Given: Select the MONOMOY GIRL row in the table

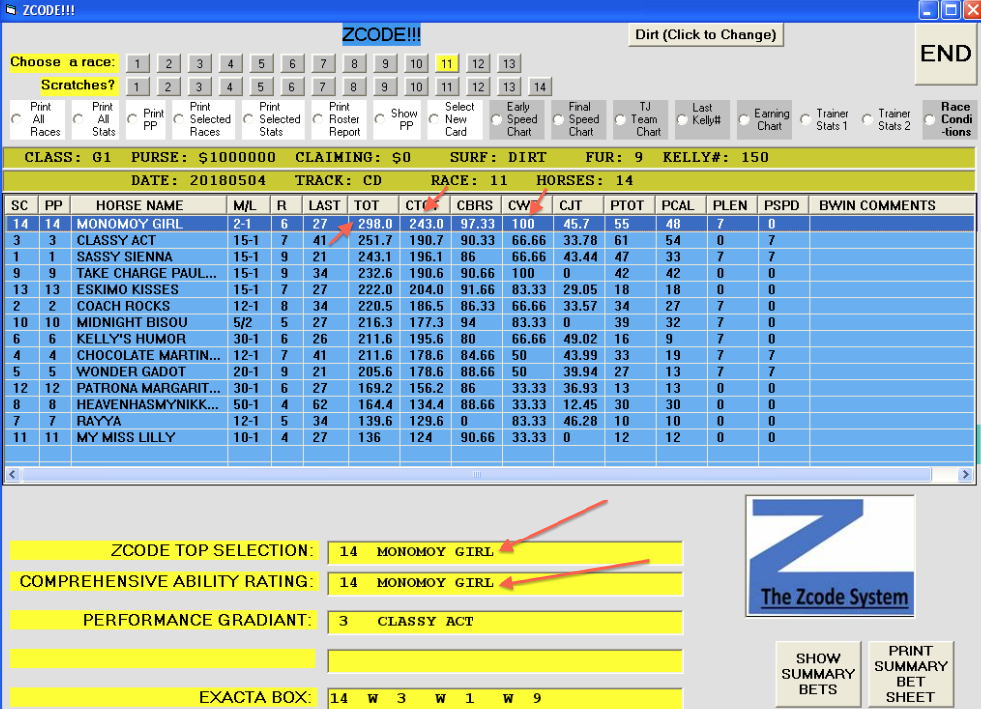Looking at the screenshot, I should [489, 224].
